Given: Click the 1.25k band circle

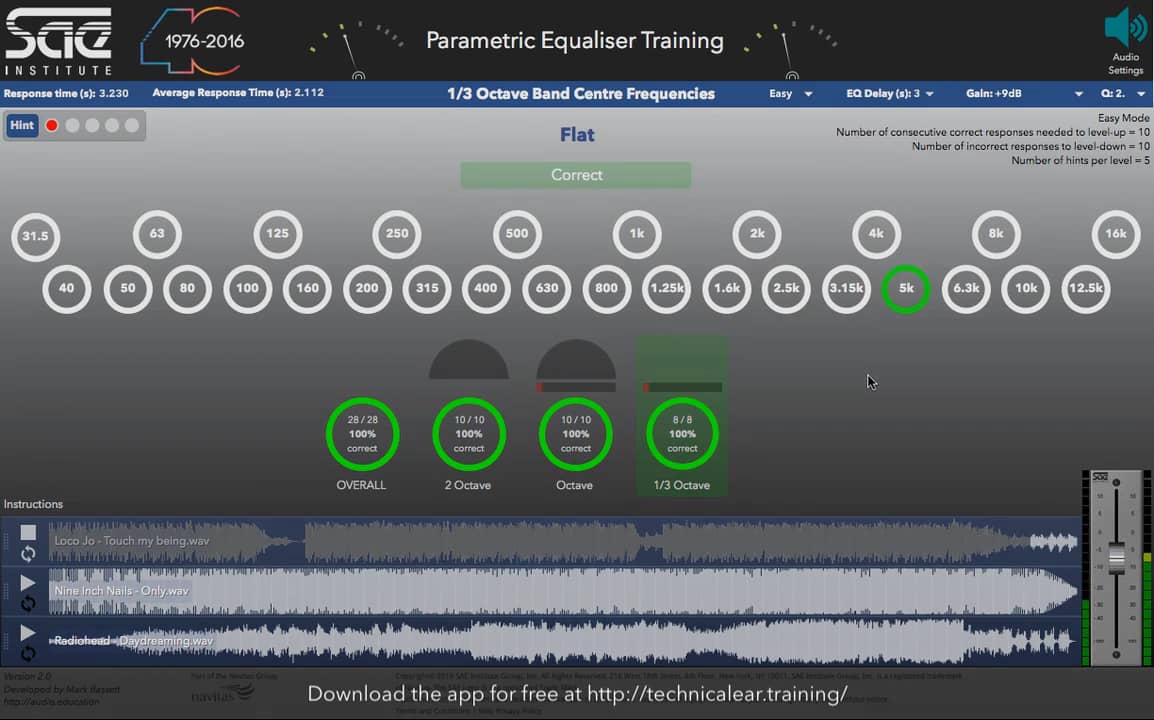Looking at the screenshot, I should (x=666, y=289).
